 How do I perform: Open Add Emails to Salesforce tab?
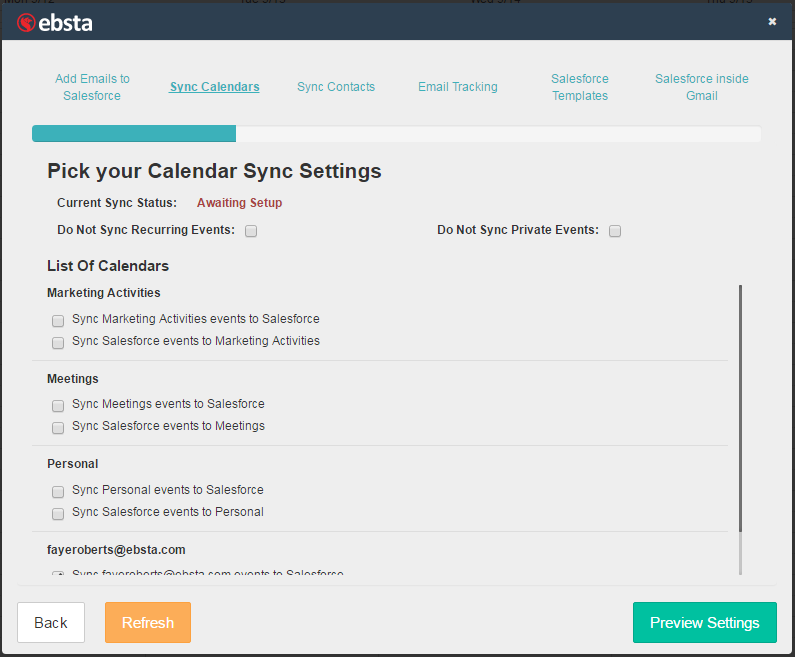[92, 87]
